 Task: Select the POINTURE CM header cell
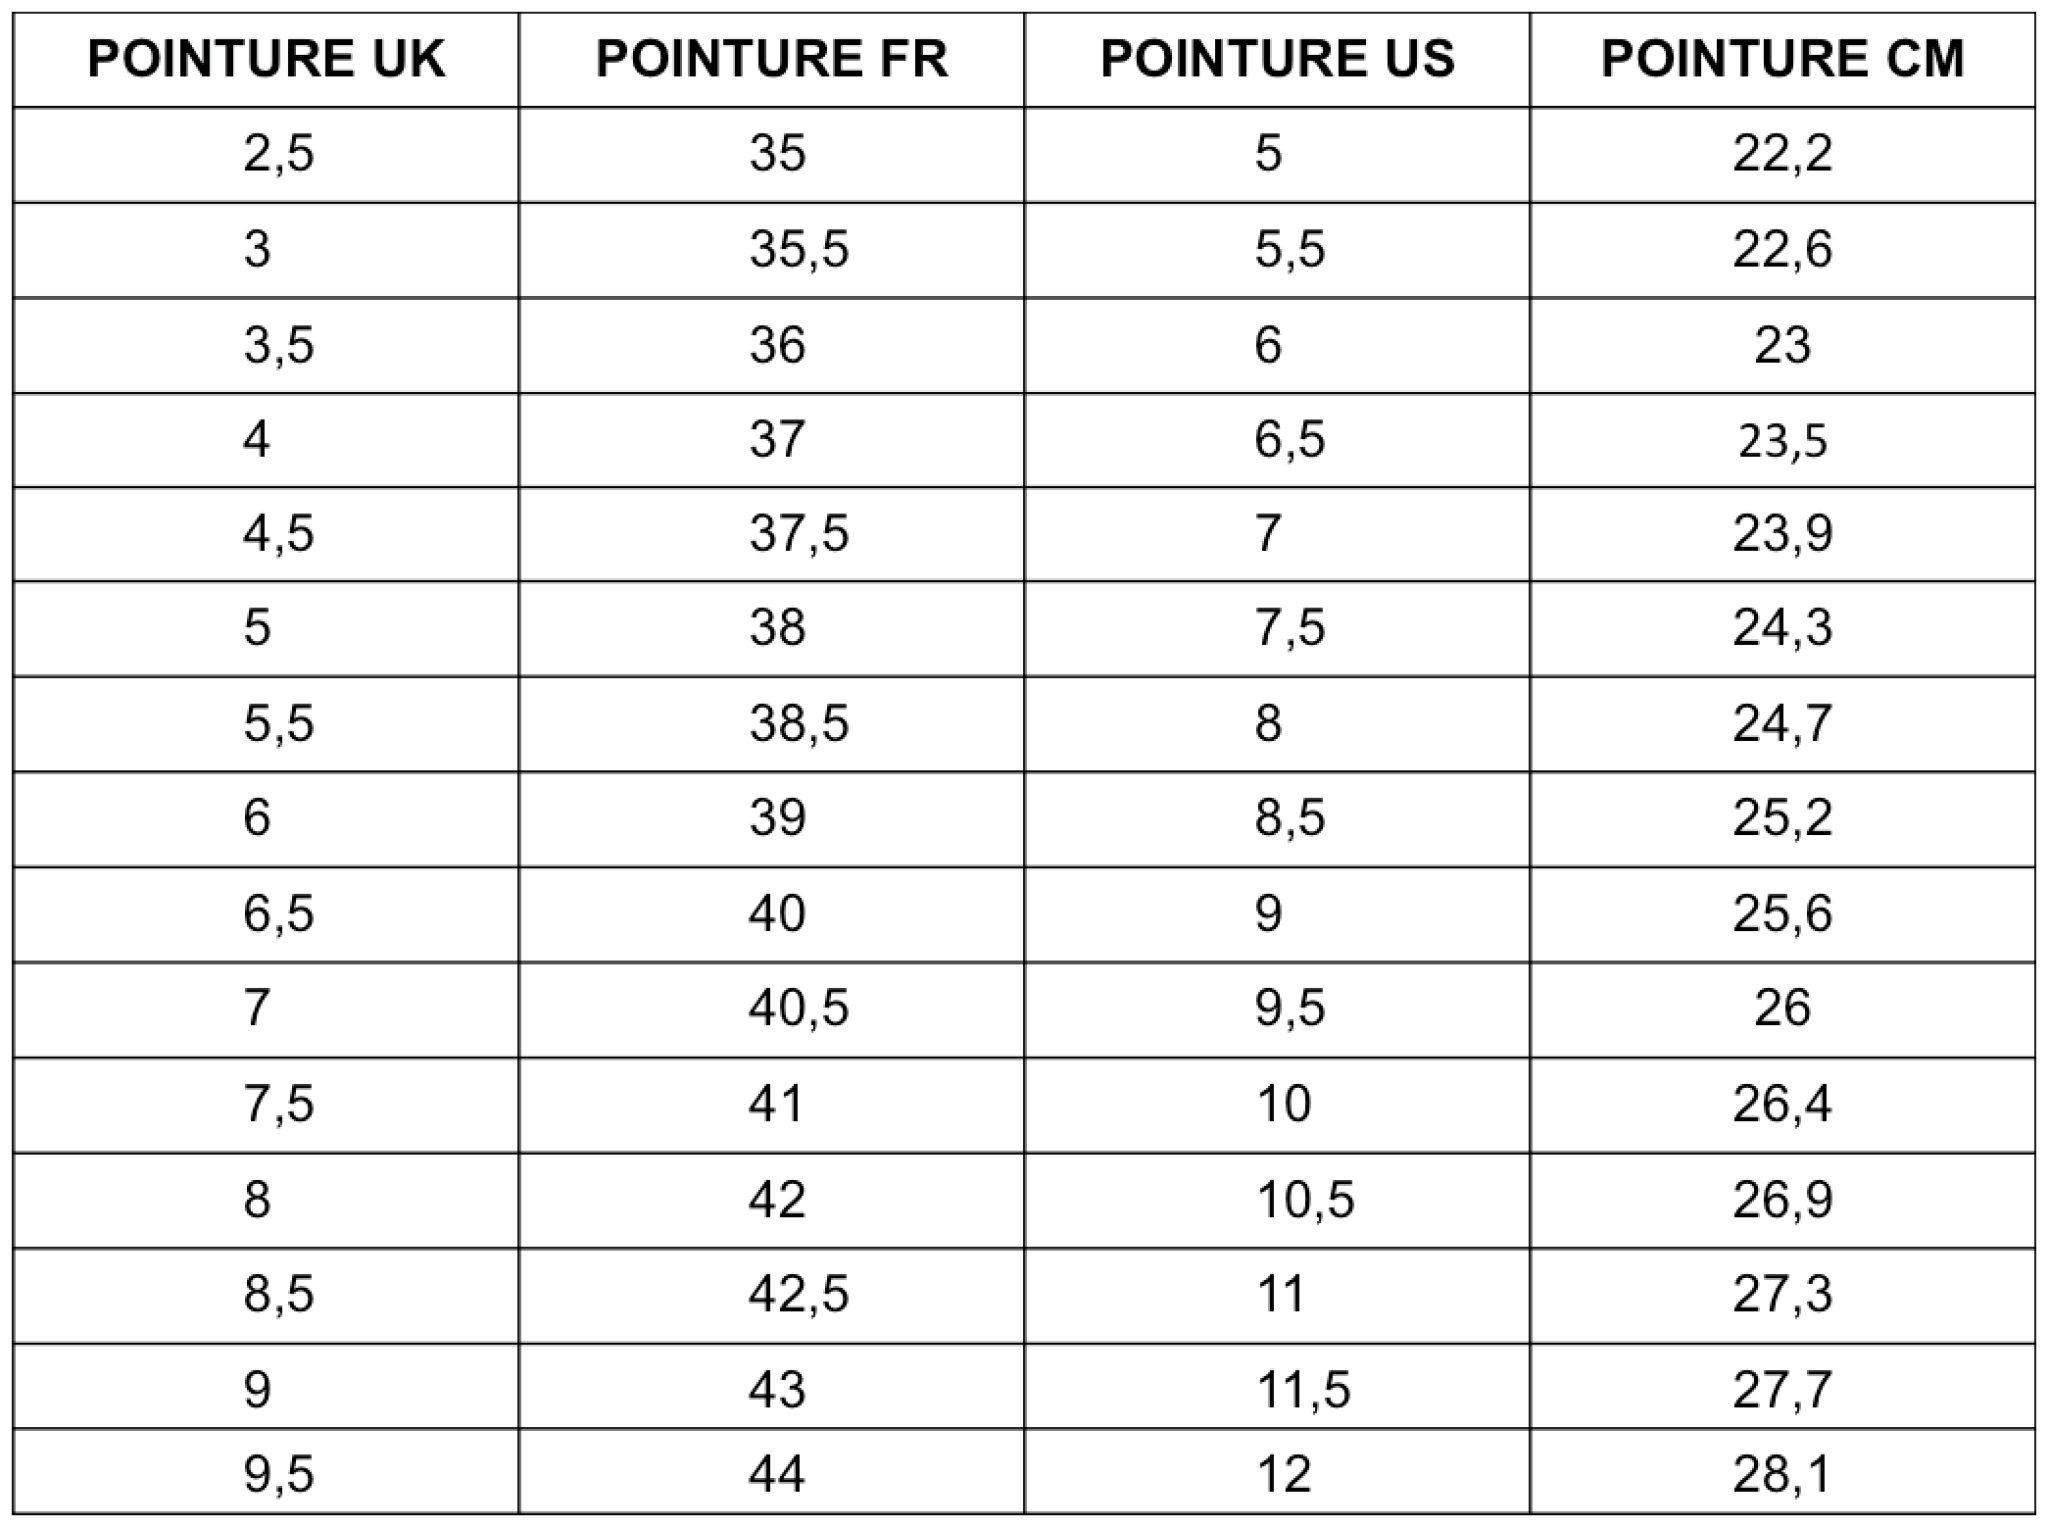[x=1782, y=59]
